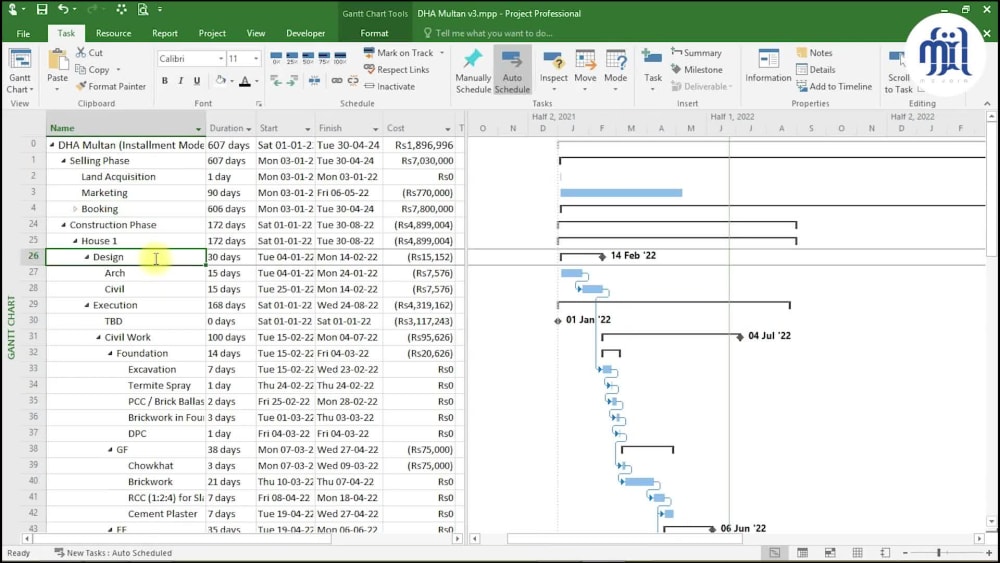Insert a Milestone

pyautogui.click(x=696, y=69)
